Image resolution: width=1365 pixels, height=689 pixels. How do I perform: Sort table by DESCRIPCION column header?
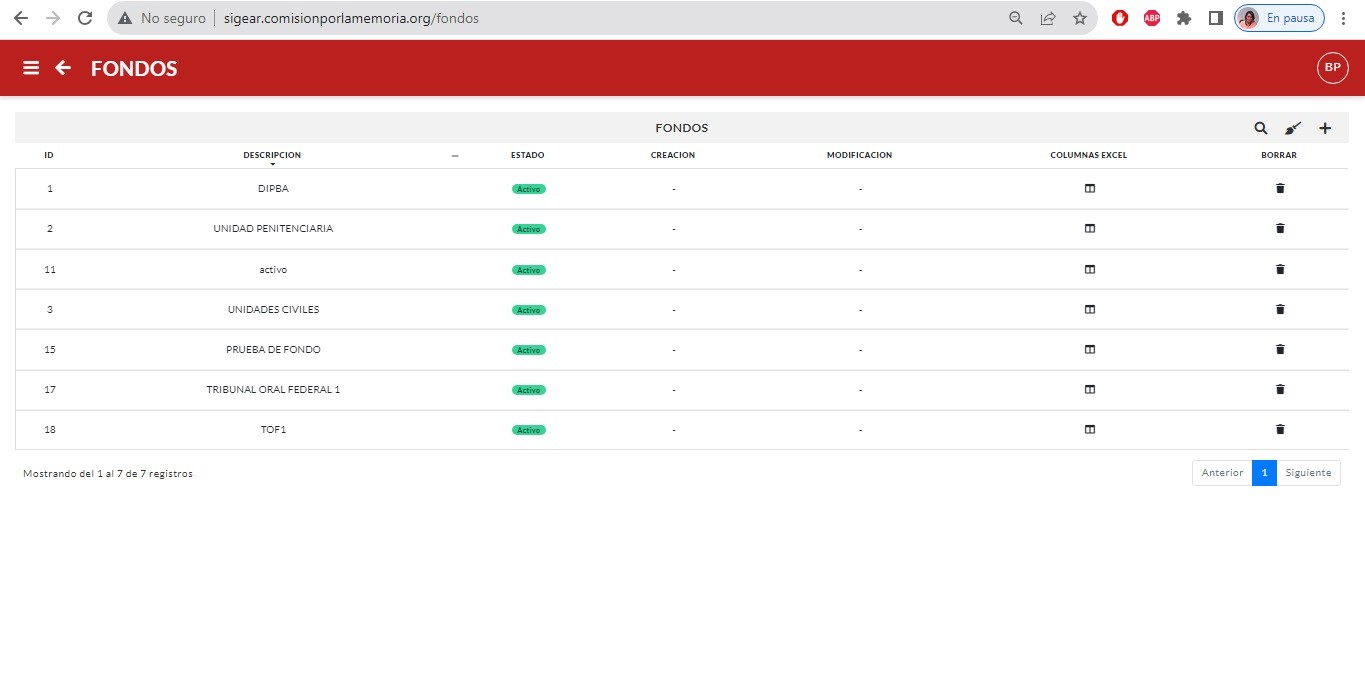(x=272, y=155)
